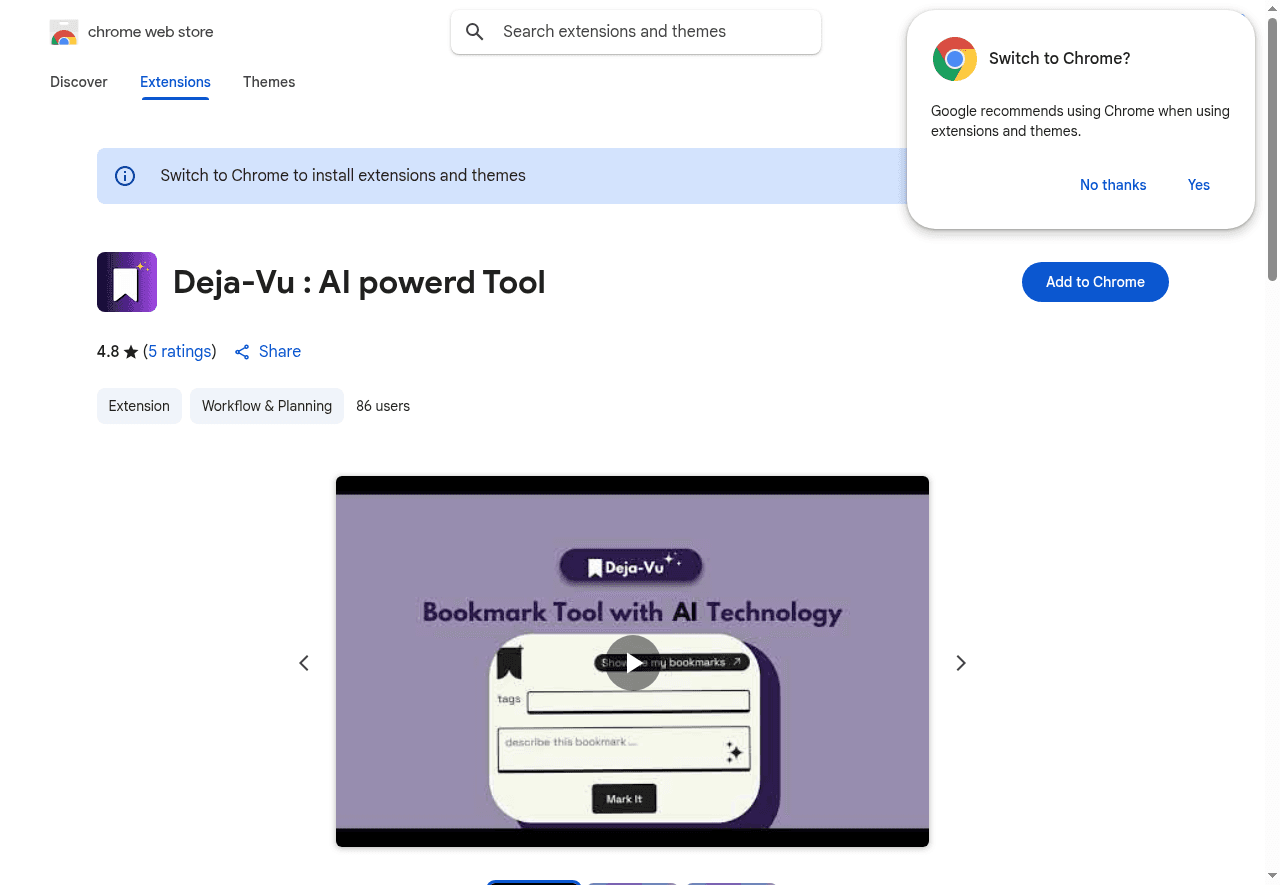Click Add to Chrome button

[x=1095, y=282]
